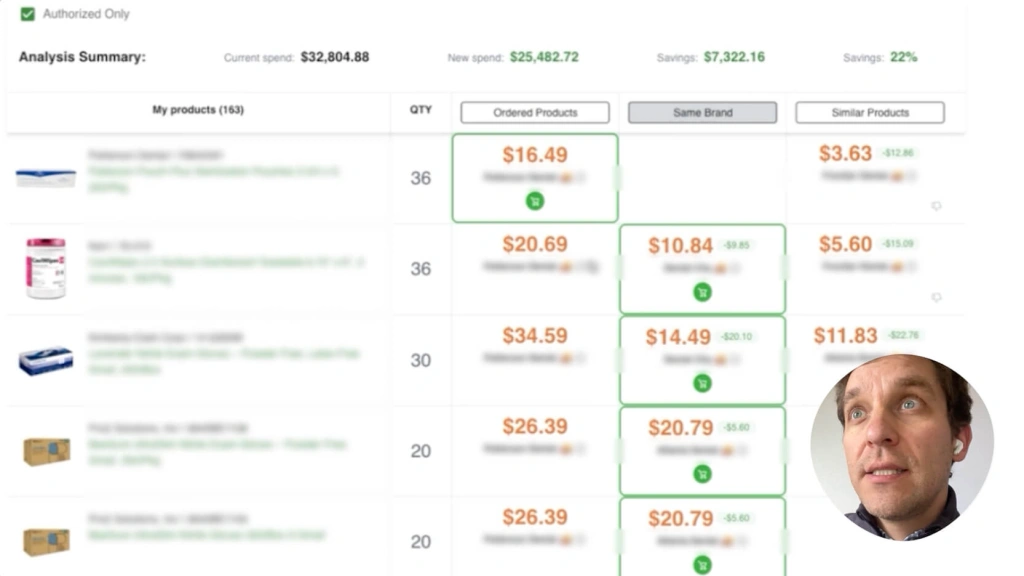Uncheck the Authorized Only checkbox
This screenshot has height=576, width=1024.
click(x=28, y=14)
